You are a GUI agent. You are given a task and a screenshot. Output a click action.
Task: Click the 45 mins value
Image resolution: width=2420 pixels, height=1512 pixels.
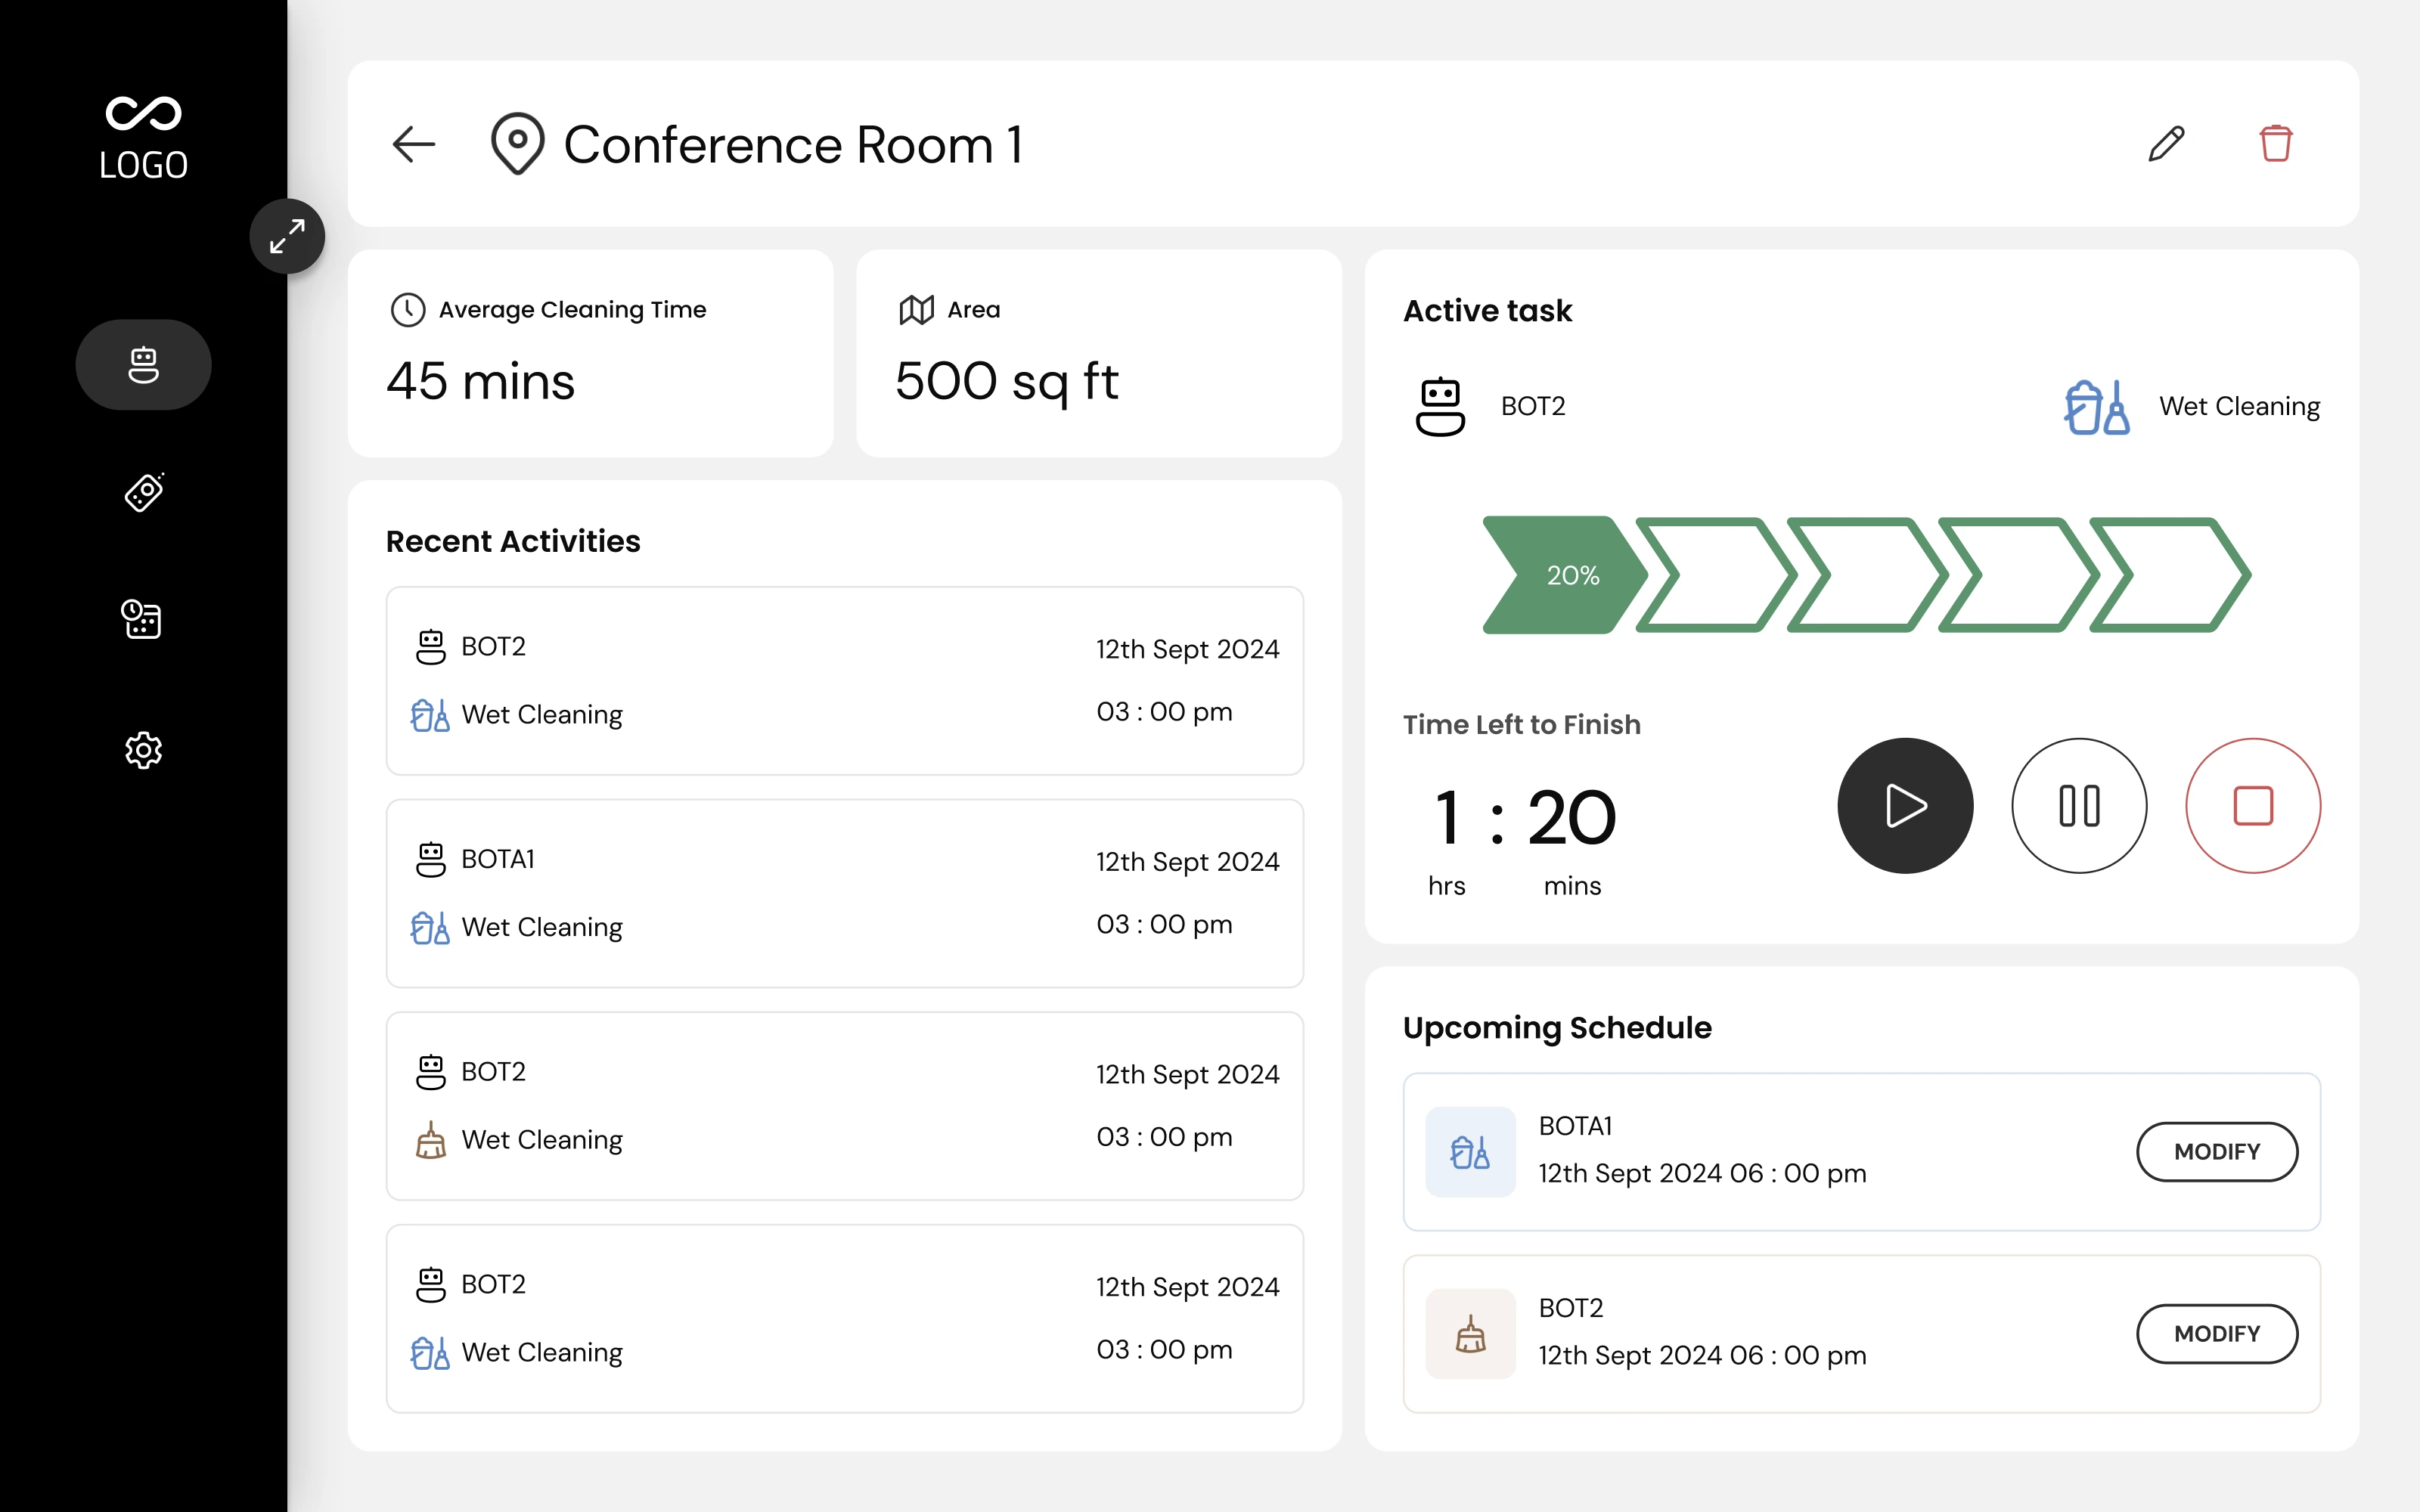[x=481, y=382]
